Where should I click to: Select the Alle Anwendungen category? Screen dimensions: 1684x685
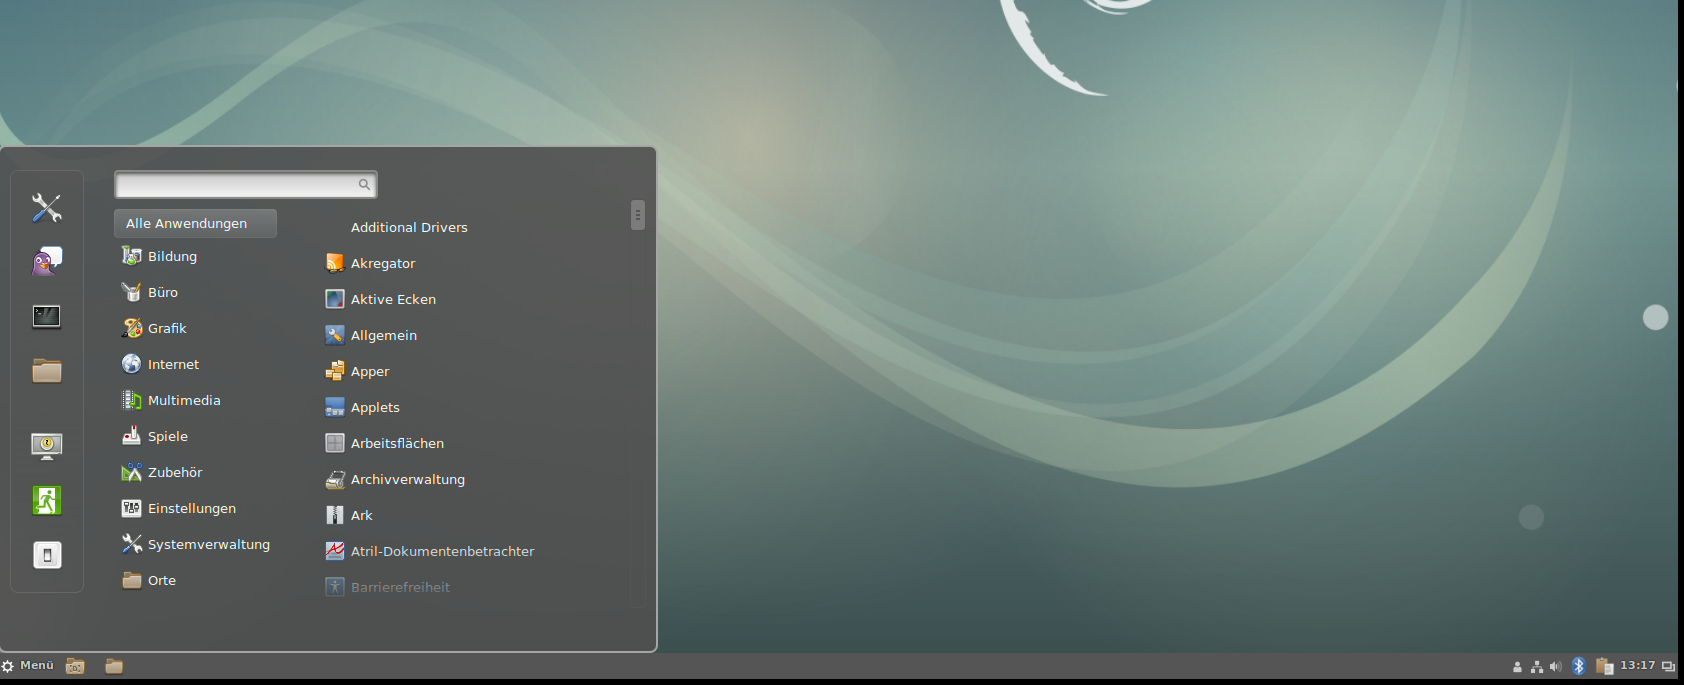click(x=195, y=224)
